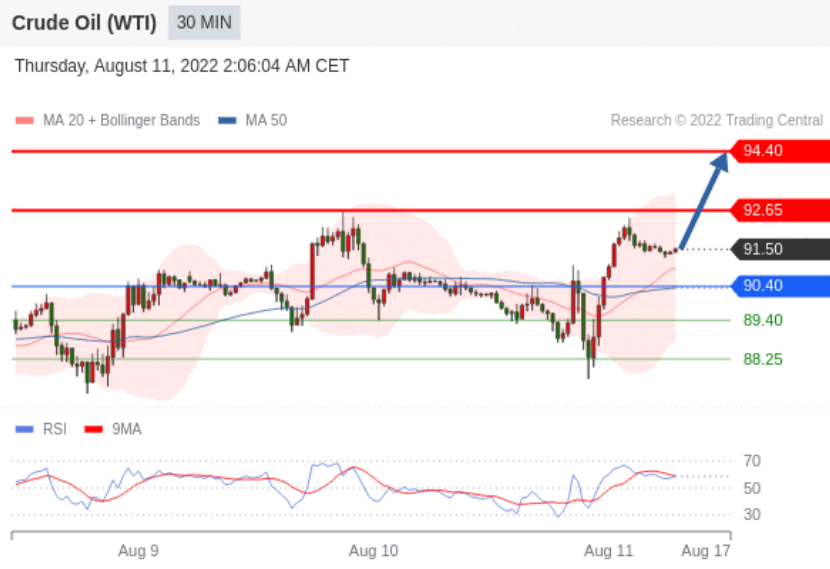Click the red 9MA color swatch
Viewport: 830px width, 569px height.
click(93, 429)
